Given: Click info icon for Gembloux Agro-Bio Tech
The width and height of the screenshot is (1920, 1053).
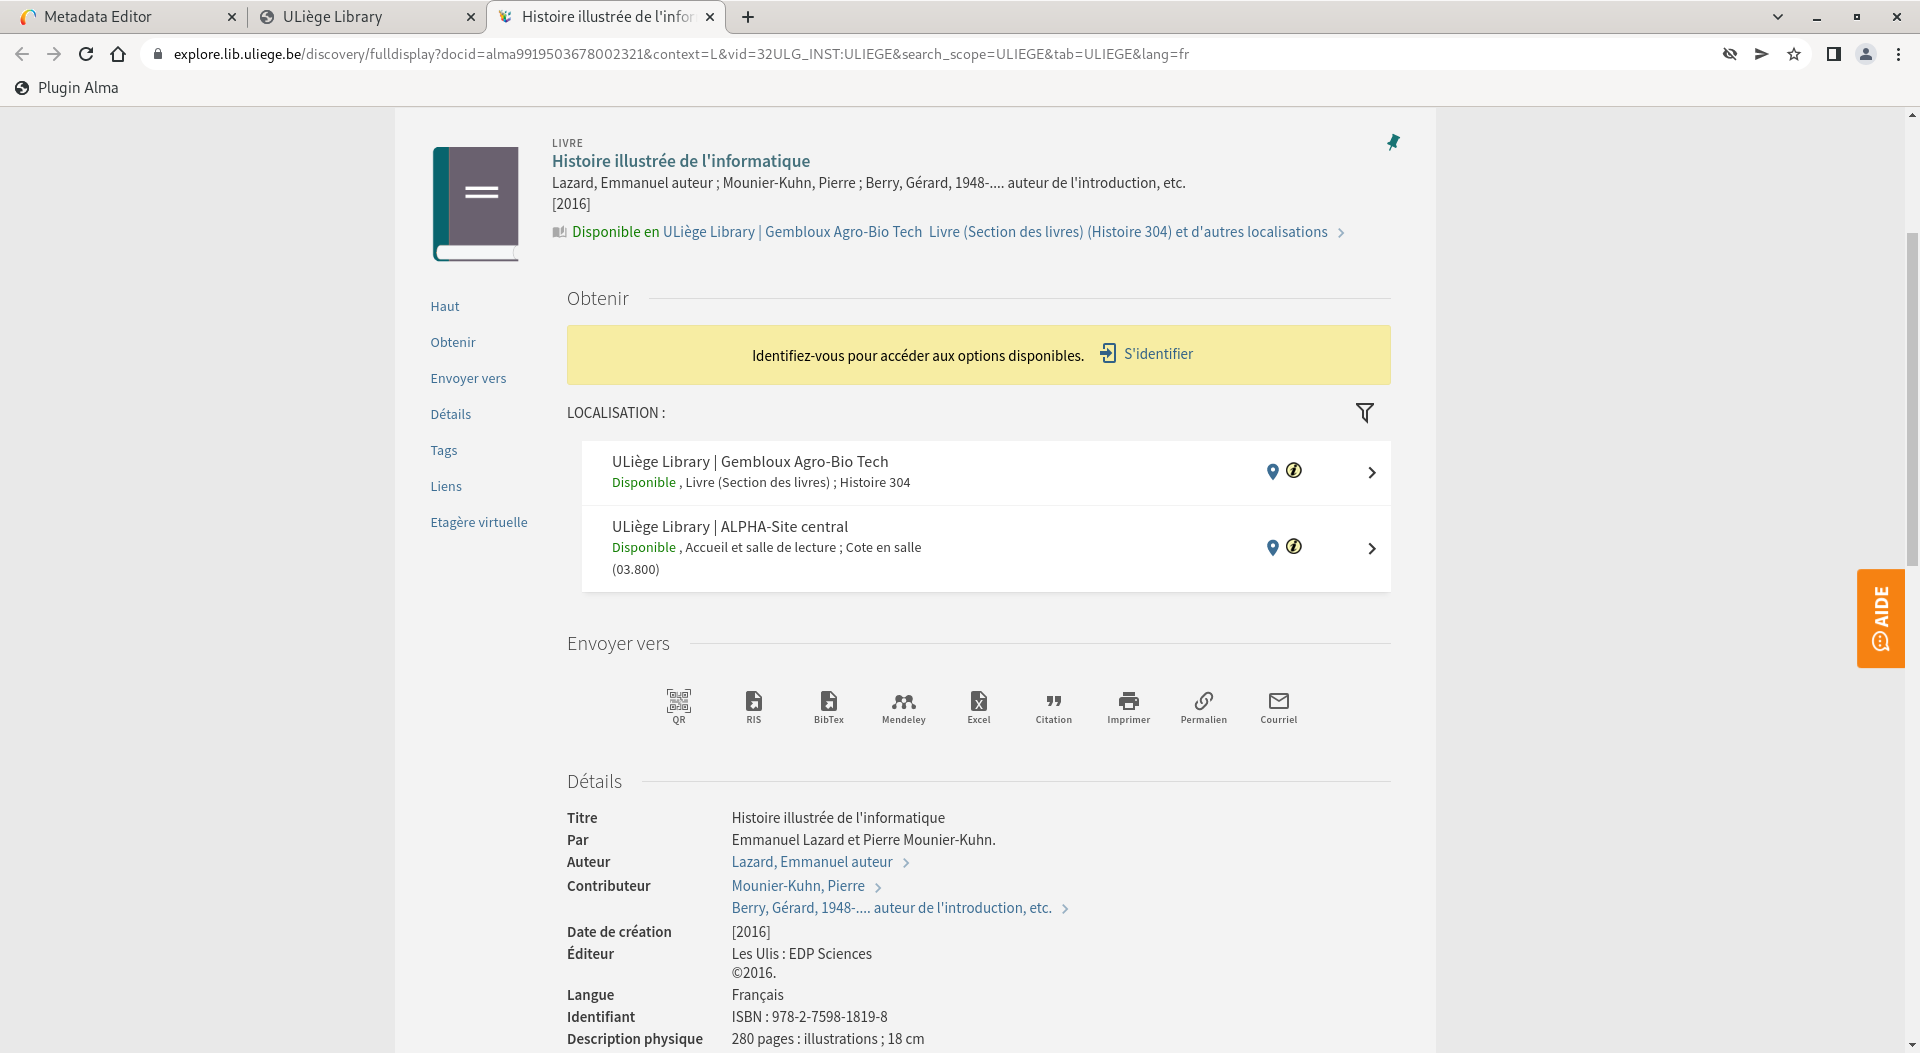Looking at the screenshot, I should (x=1294, y=470).
